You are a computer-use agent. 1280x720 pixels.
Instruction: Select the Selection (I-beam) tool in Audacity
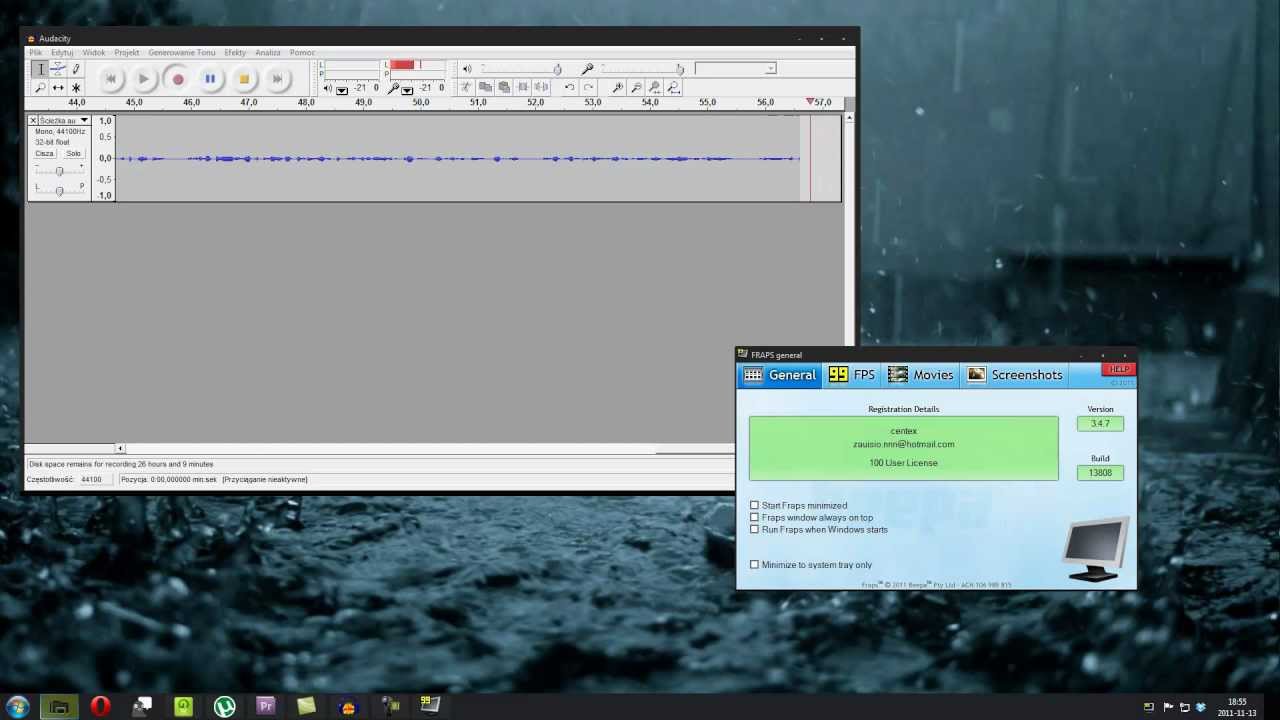(x=40, y=69)
